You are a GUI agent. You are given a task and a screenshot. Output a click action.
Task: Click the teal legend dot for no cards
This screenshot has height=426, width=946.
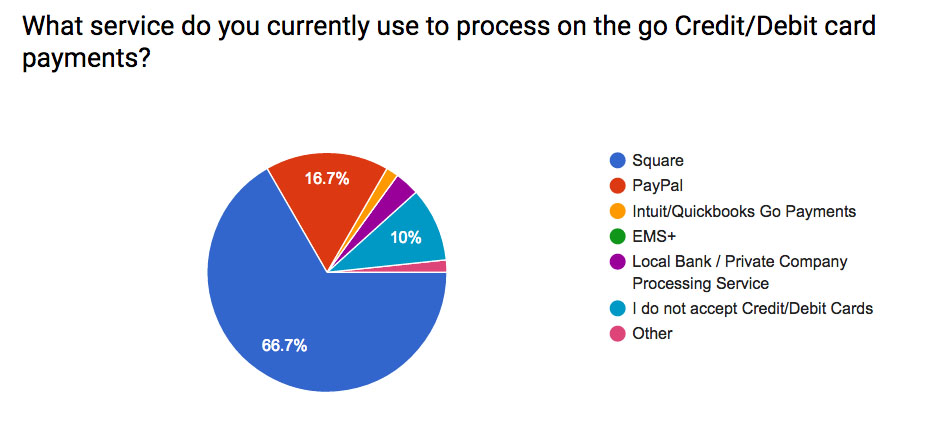point(618,308)
